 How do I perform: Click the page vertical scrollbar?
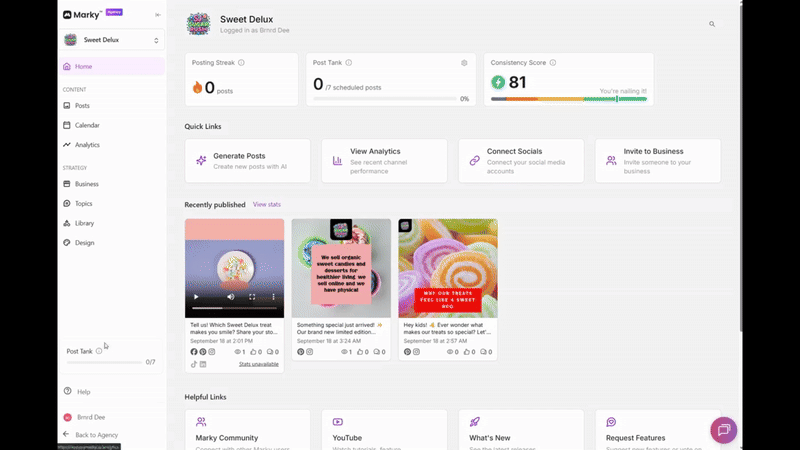[x=740, y=166]
